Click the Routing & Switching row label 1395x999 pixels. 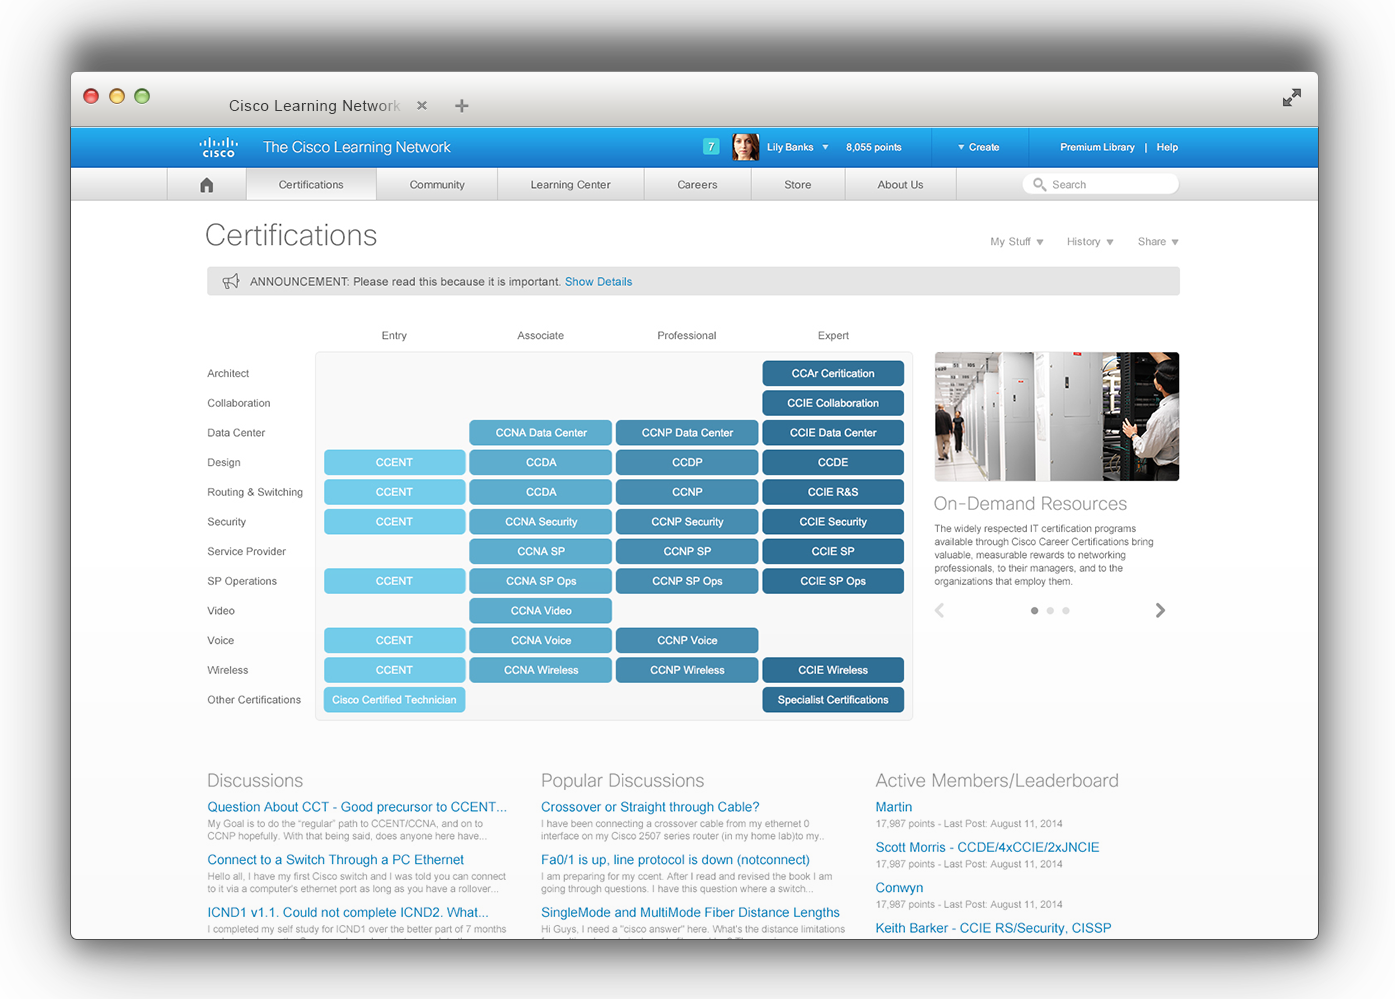click(255, 492)
